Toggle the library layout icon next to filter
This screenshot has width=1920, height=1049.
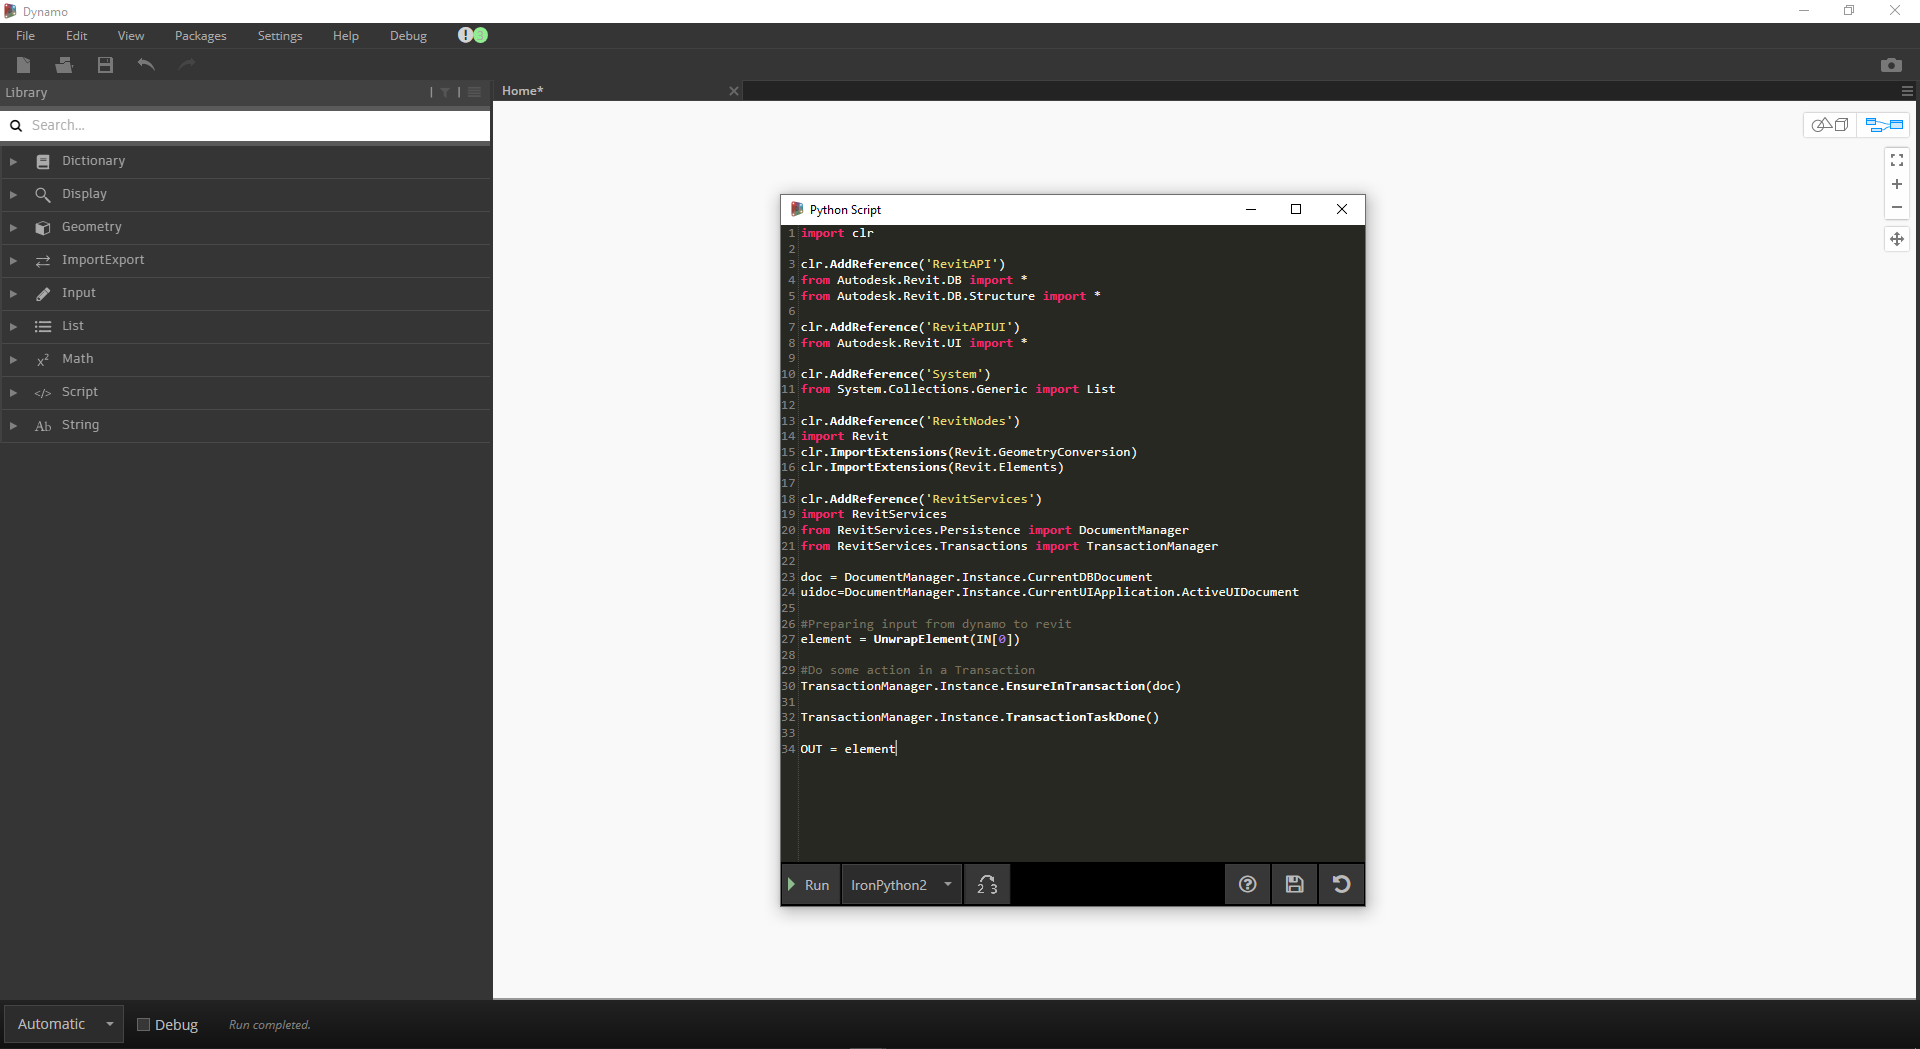[x=473, y=91]
